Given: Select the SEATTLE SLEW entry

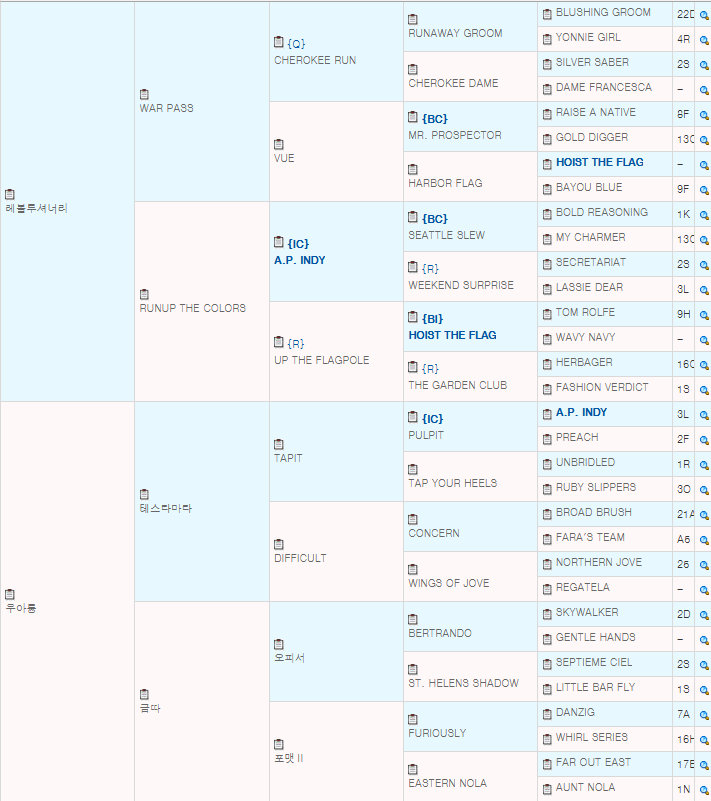Looking at the screenshot, I should 446,235.
